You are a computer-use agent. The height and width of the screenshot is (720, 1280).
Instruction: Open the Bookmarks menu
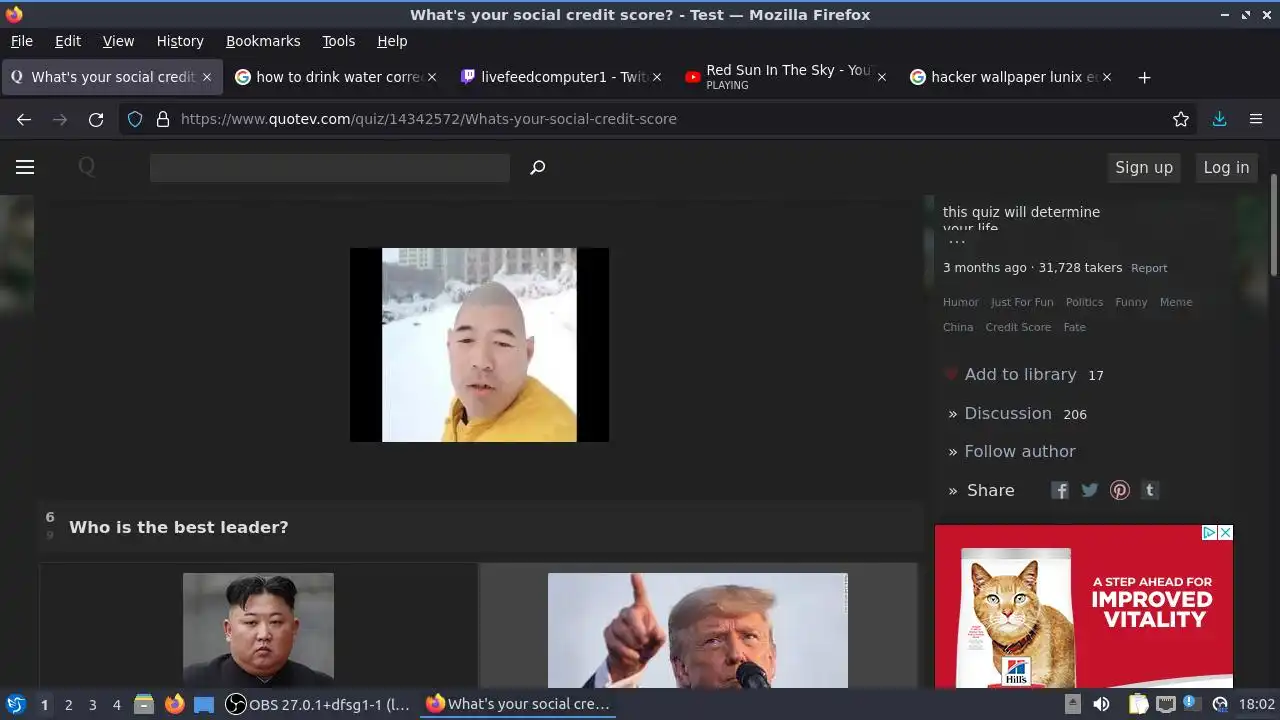pos(263,41)
